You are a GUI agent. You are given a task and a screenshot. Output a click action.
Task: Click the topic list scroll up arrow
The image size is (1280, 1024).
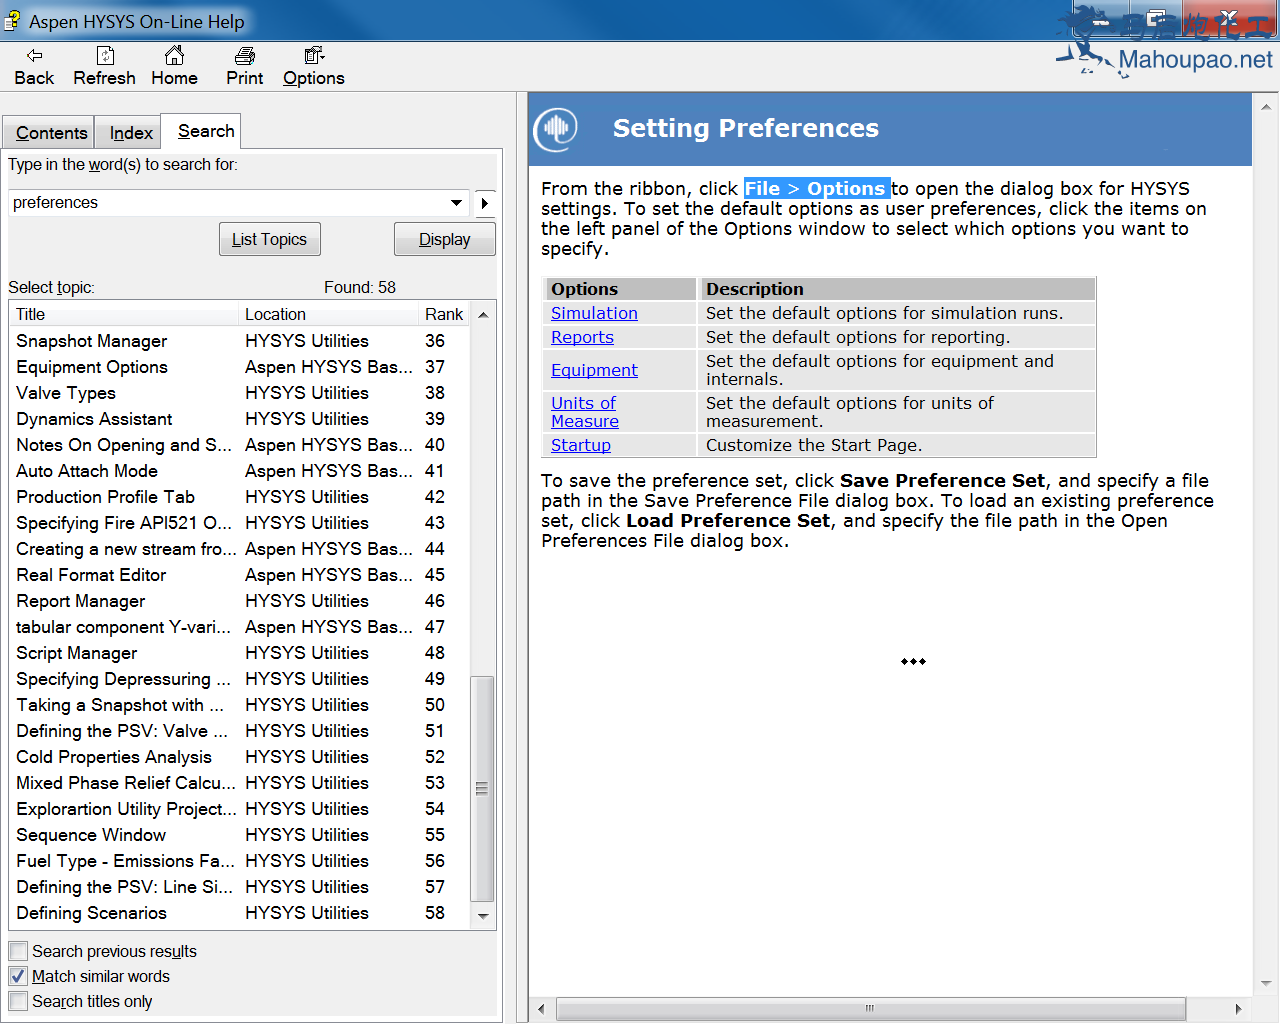pyautogui.click(x=483, y=315)
